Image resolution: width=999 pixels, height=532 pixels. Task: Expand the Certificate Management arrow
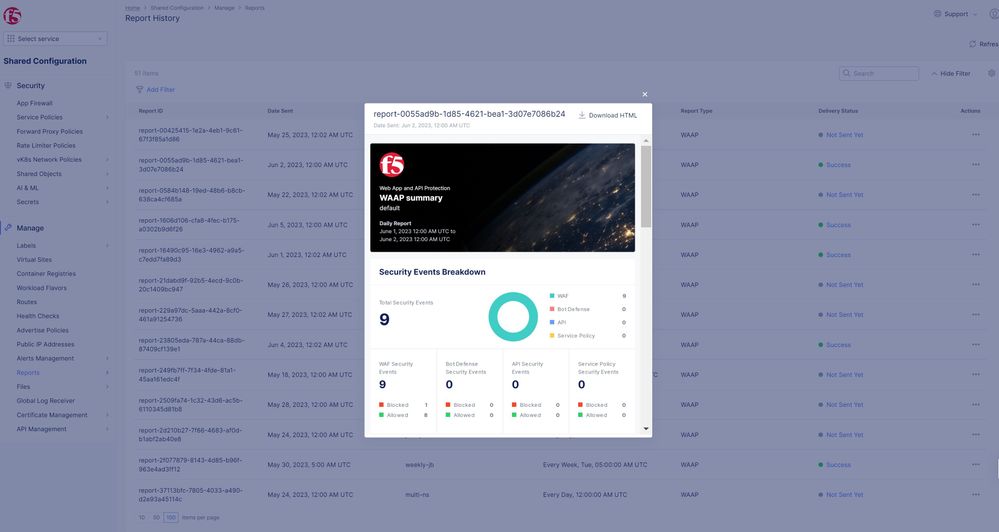coord(107,415)
